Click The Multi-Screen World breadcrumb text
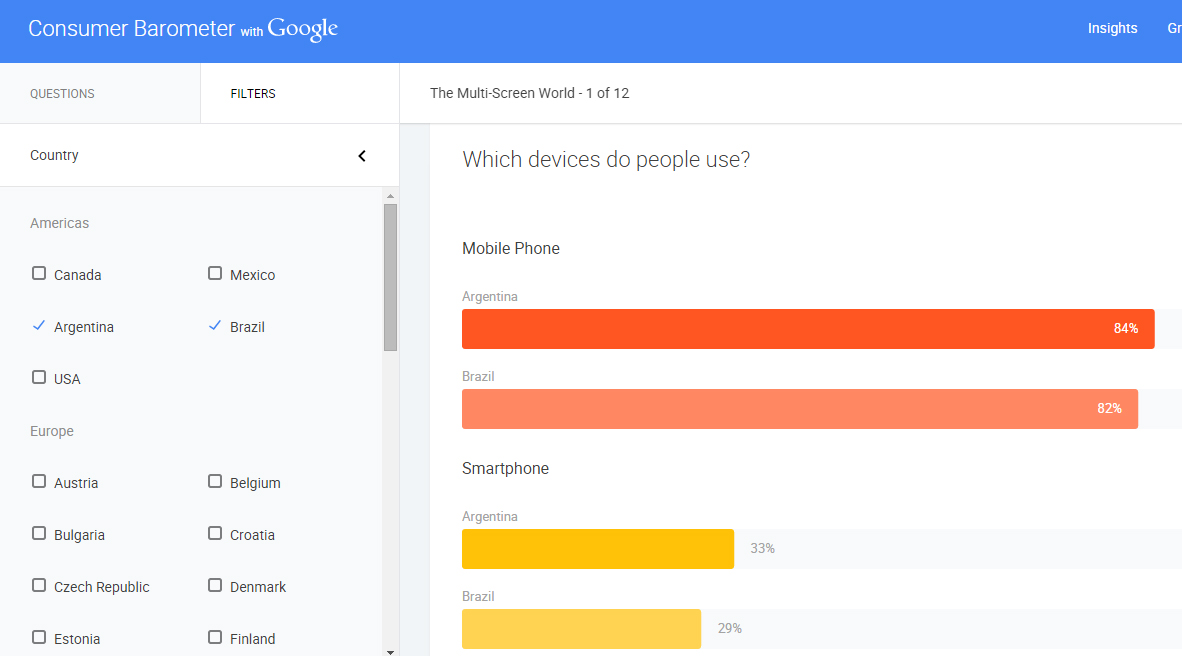1182x656 pixels. coord(529,94)
